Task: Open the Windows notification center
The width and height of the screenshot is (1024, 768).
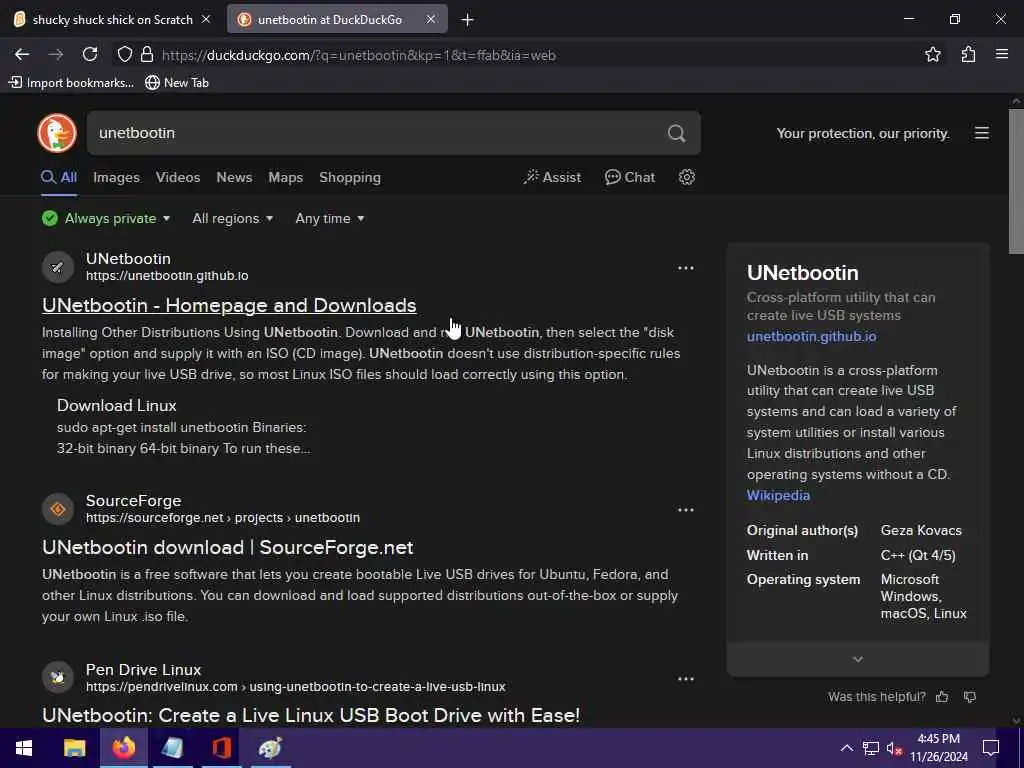Action: pyautogui.click(x=991, y=748)
